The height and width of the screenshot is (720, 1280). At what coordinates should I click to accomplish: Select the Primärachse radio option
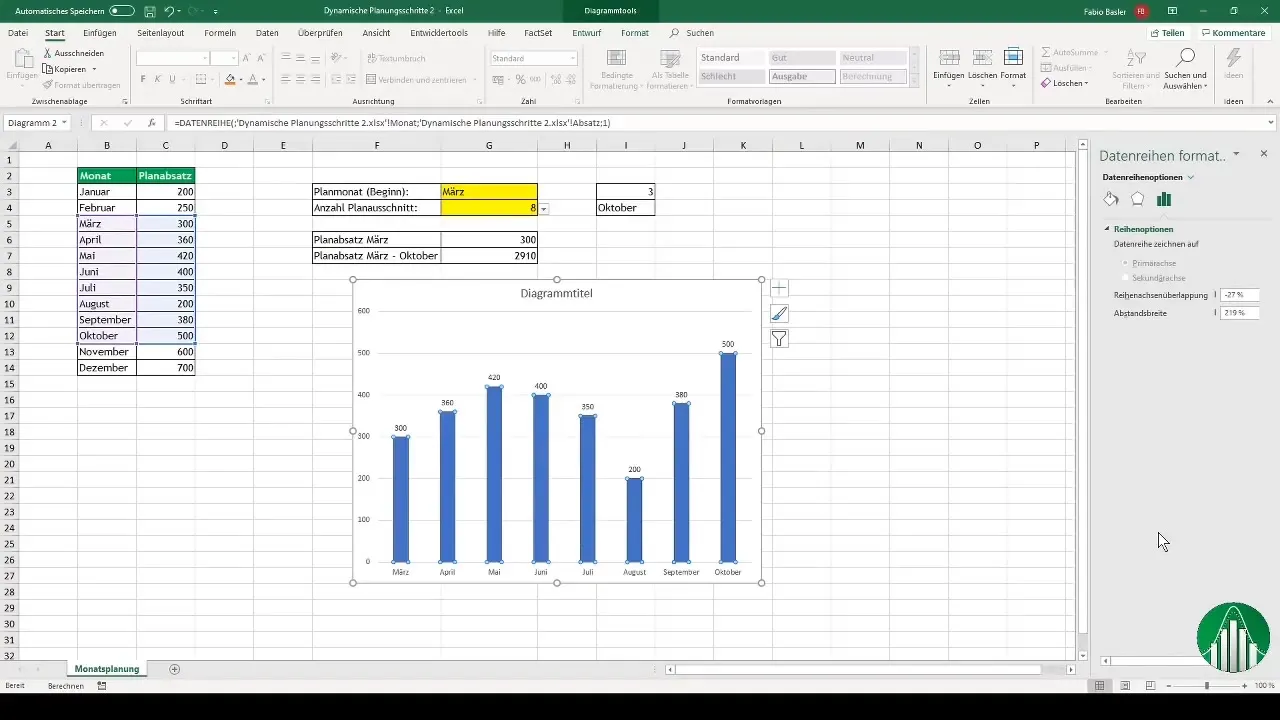[x=1126, y=262]
